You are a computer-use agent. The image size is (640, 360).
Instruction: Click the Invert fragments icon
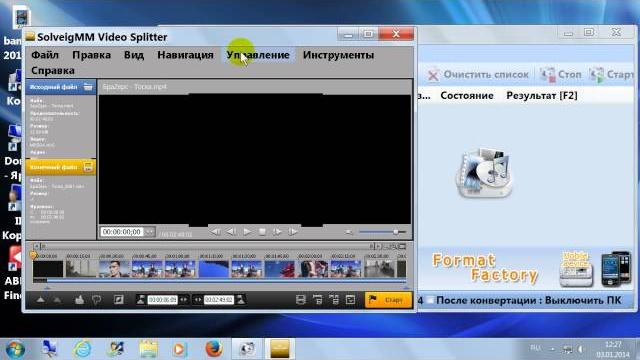click(x=118, y=300)
